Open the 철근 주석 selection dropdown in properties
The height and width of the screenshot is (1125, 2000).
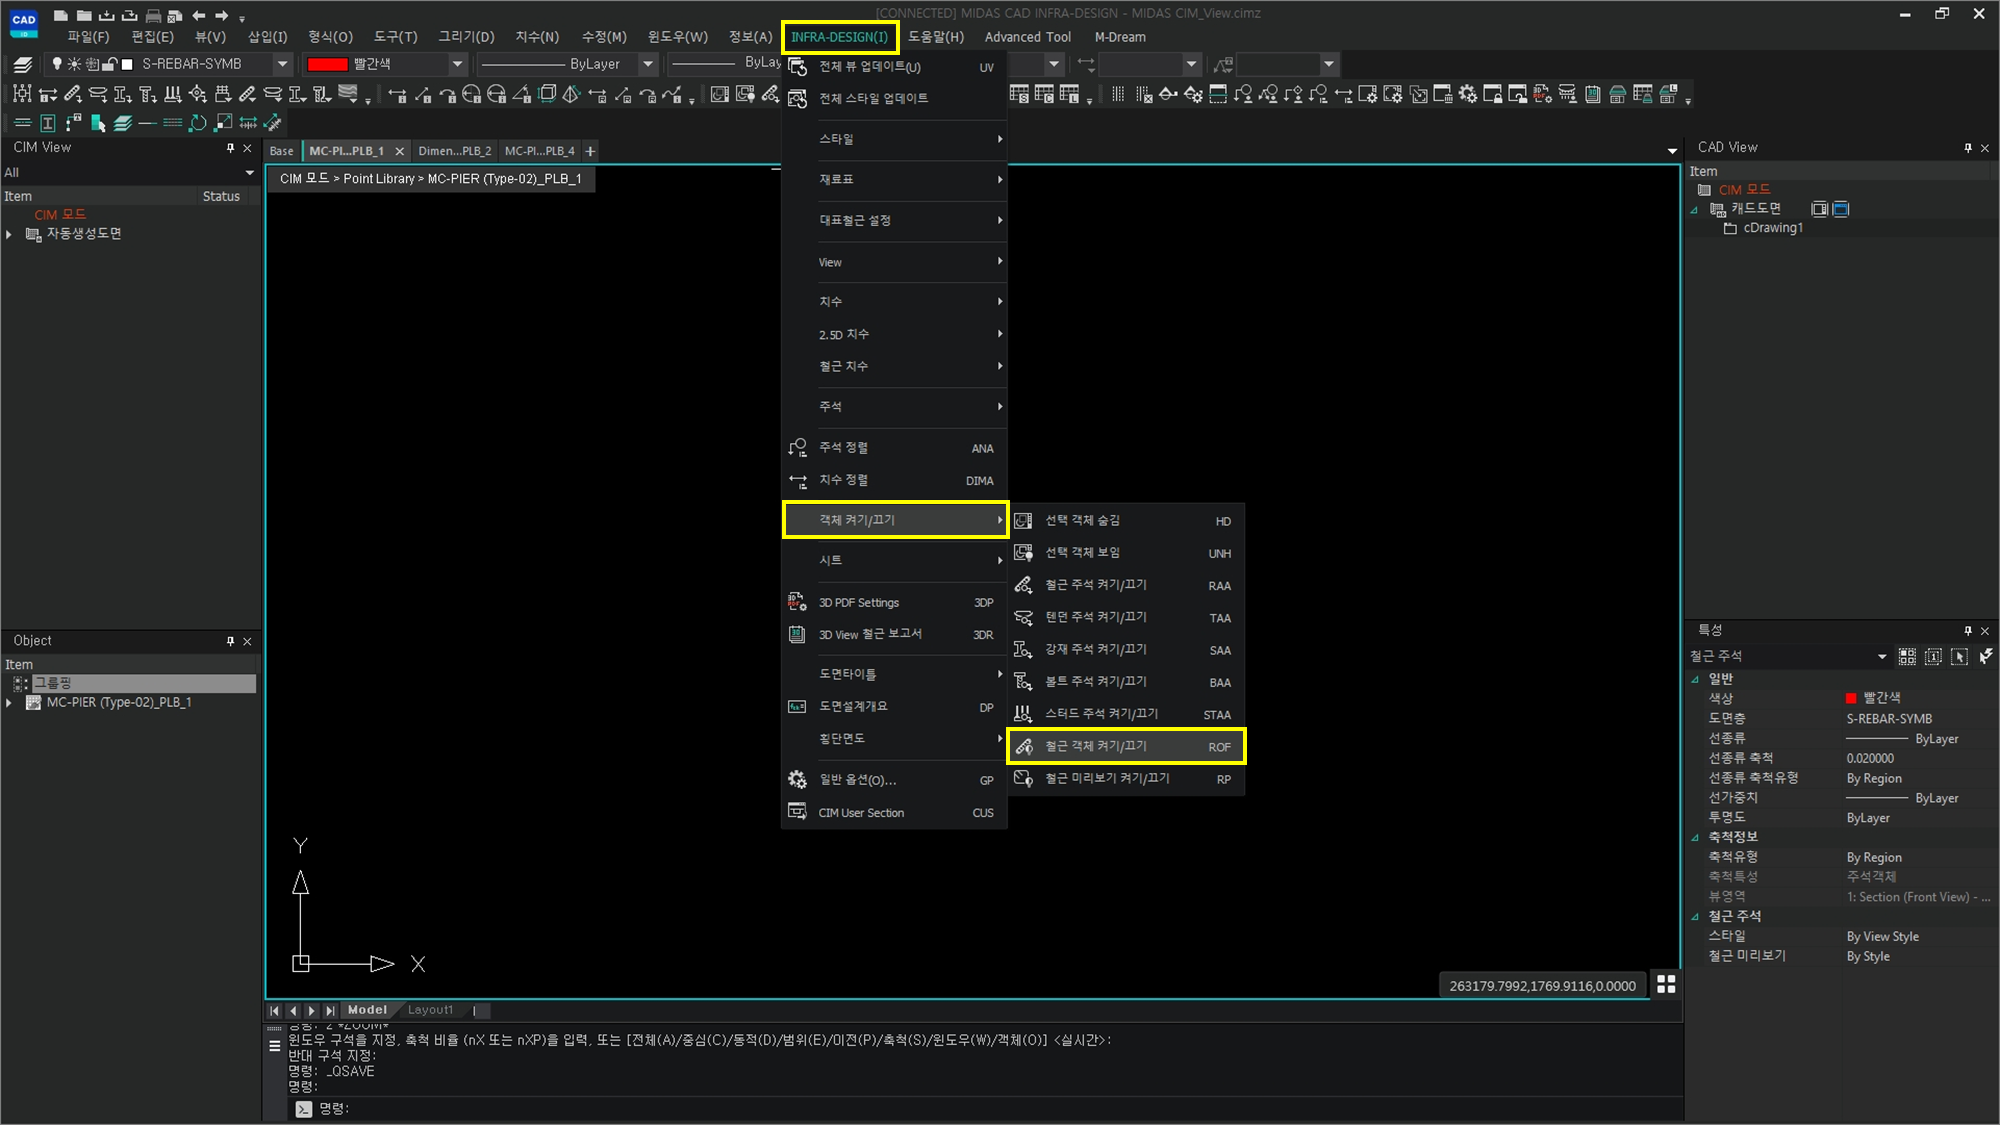(x=1881, y=657)
